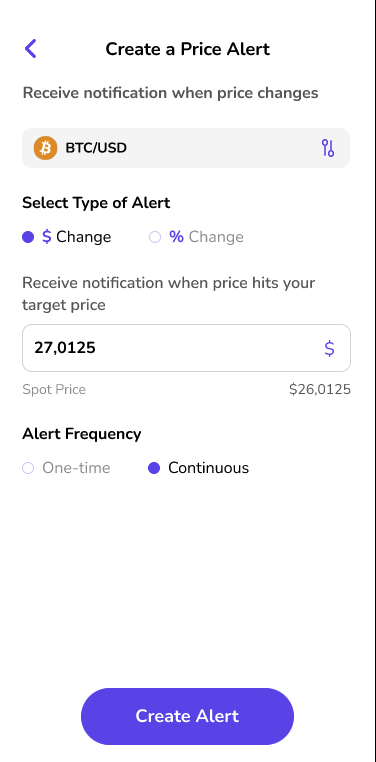Select the % Change radio circle
Screen dimensions: 376x762
pos(155,237)
